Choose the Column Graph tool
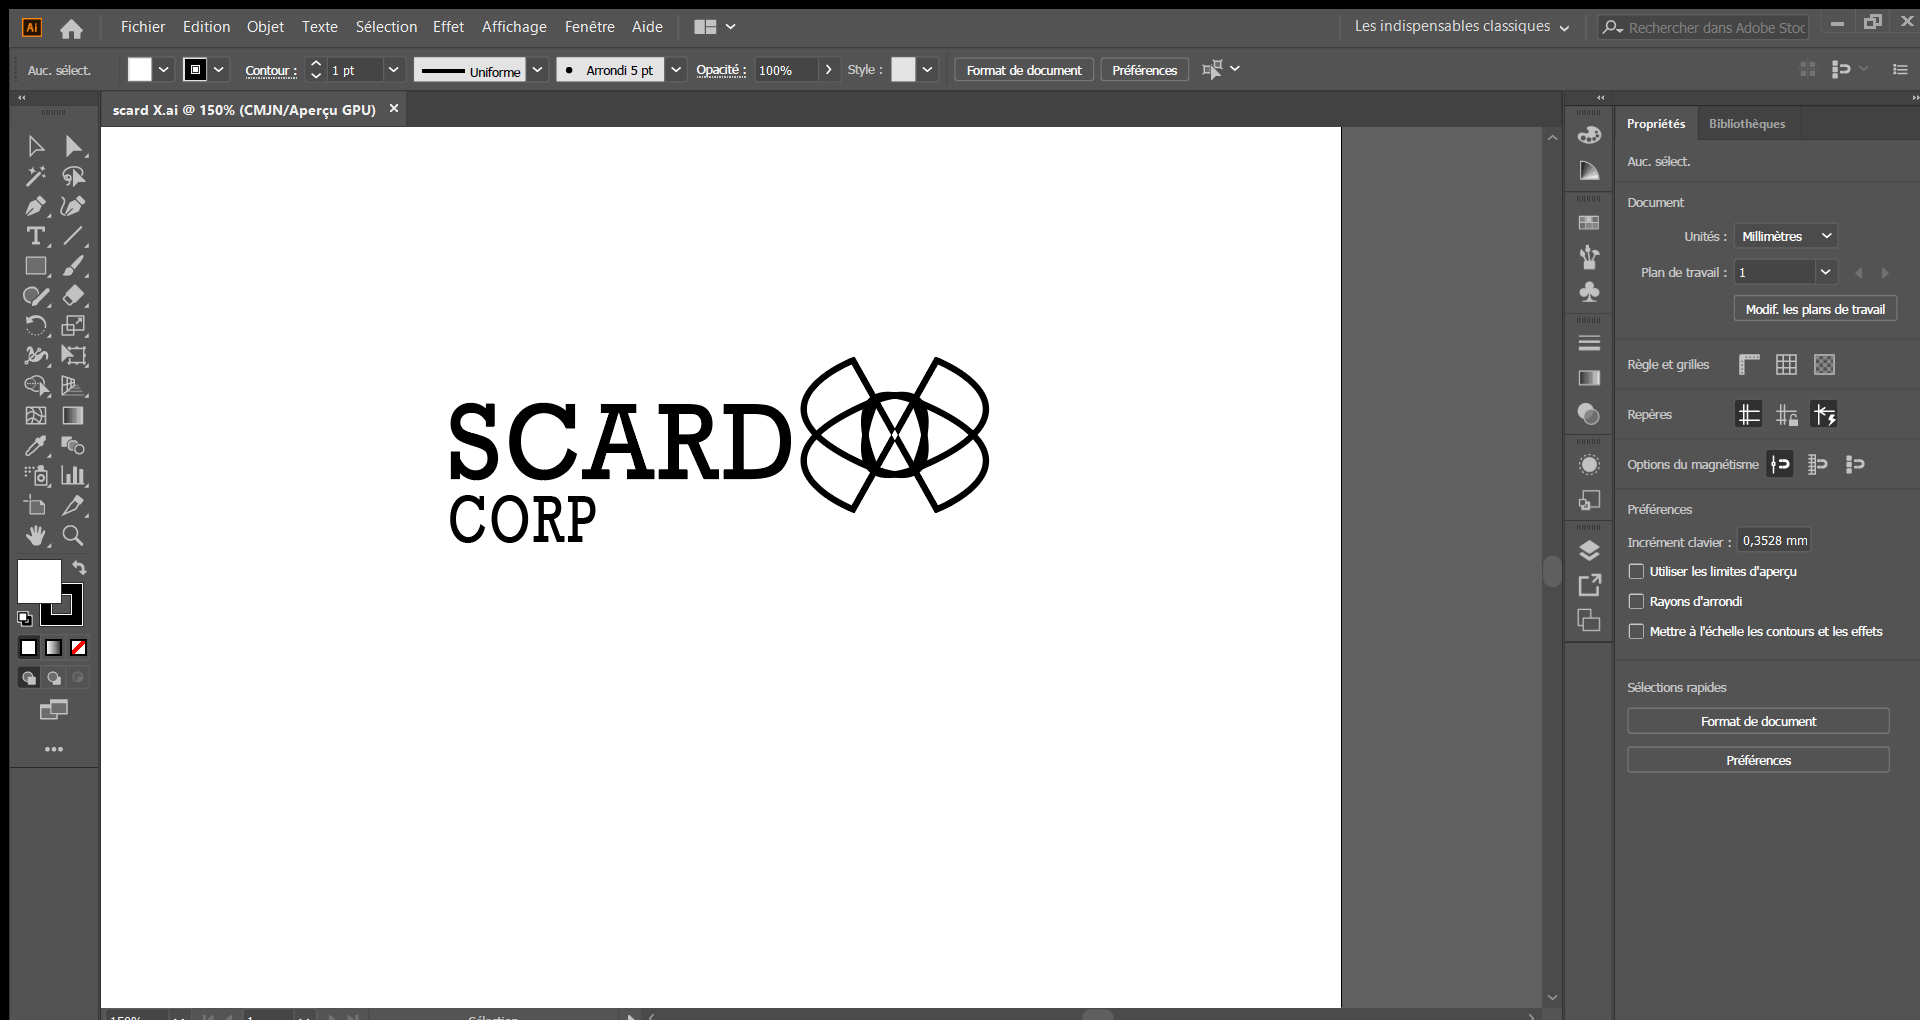This screenshot has width=1920, height=1020. pyautogui.click(x=74, y=476)
